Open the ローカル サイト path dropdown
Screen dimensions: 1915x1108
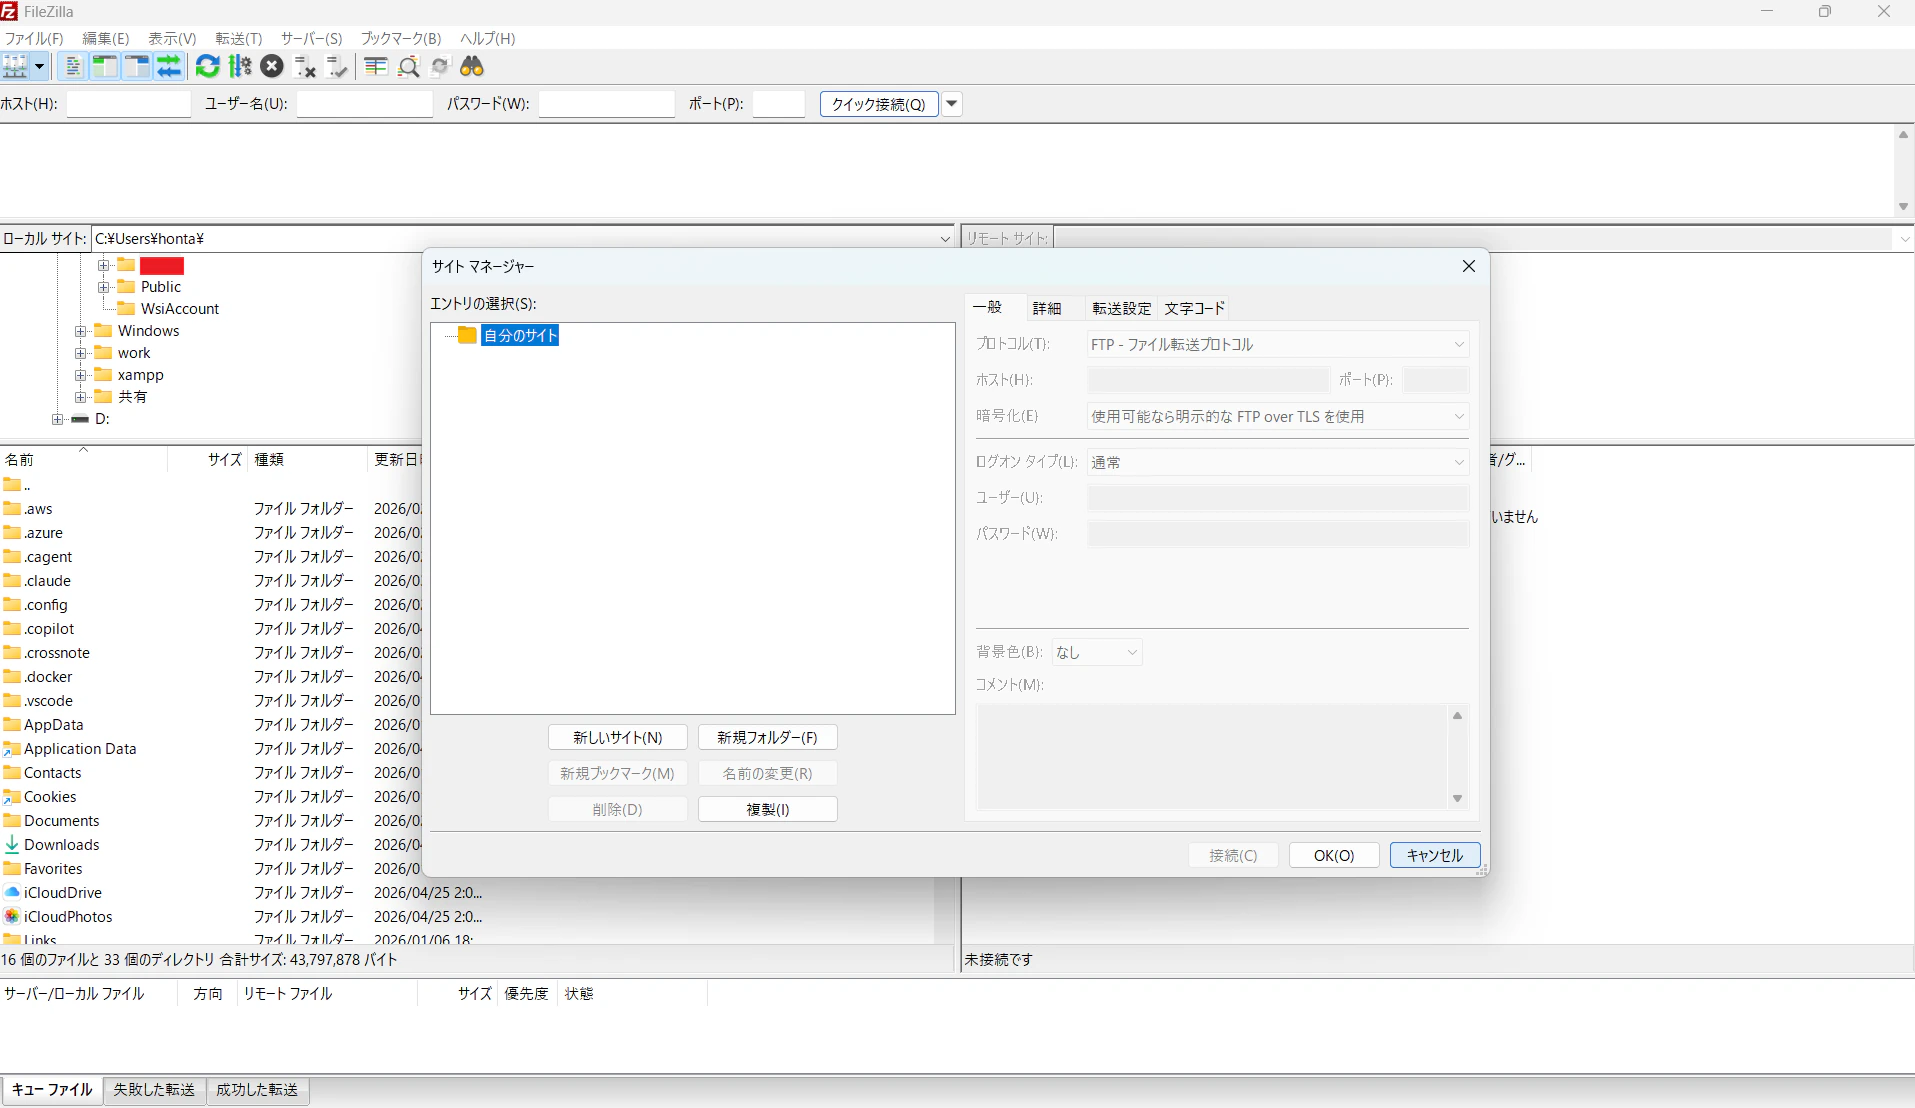(945, 239)
